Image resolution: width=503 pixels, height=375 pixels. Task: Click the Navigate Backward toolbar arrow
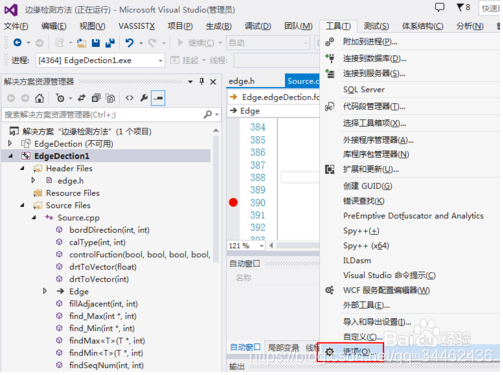(x=17, y=43)
